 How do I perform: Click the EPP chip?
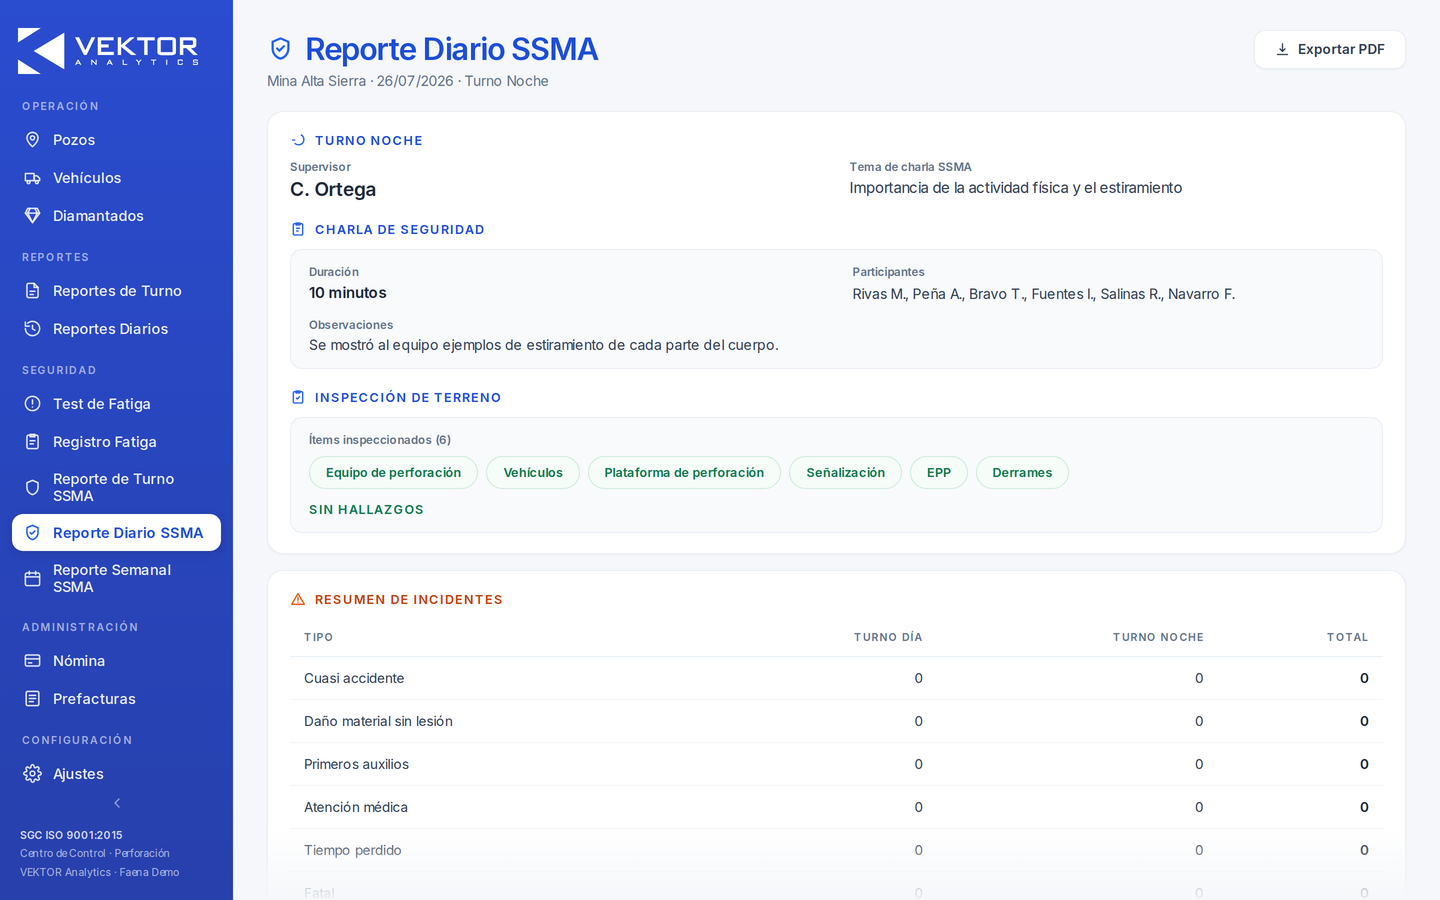[939, 473]
